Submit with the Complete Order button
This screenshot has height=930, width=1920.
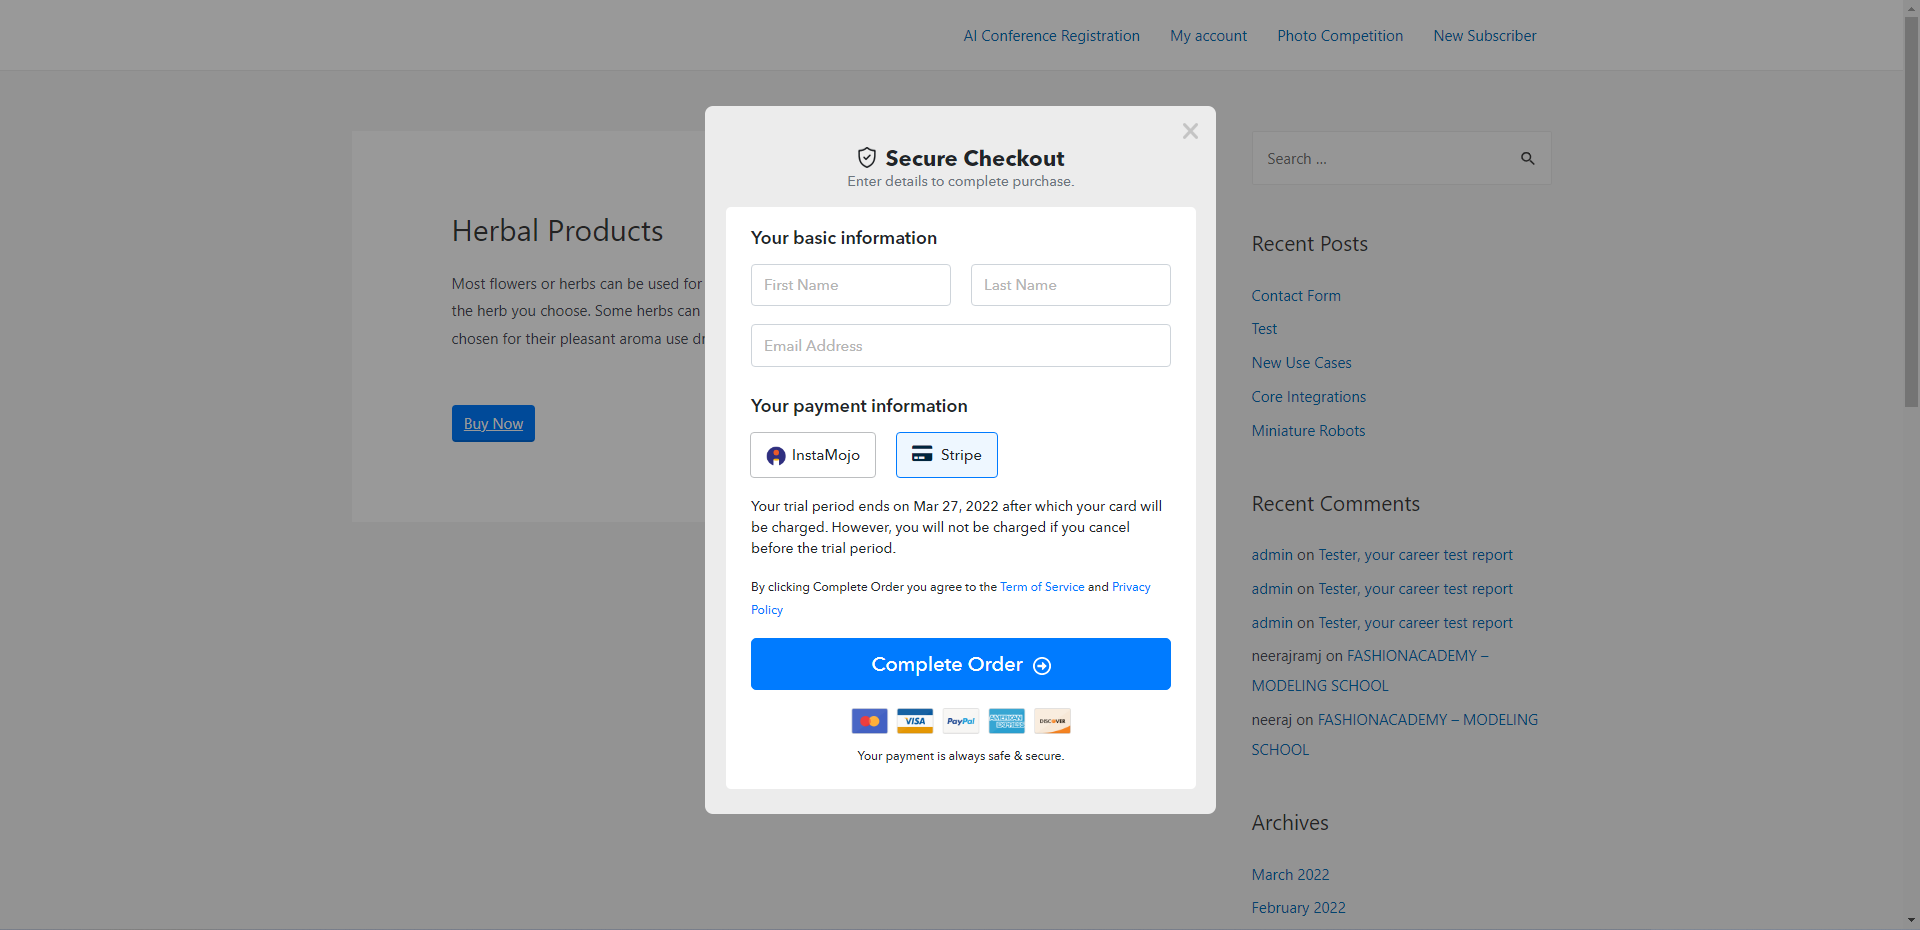pyautogui.click(x=961, y=664)
